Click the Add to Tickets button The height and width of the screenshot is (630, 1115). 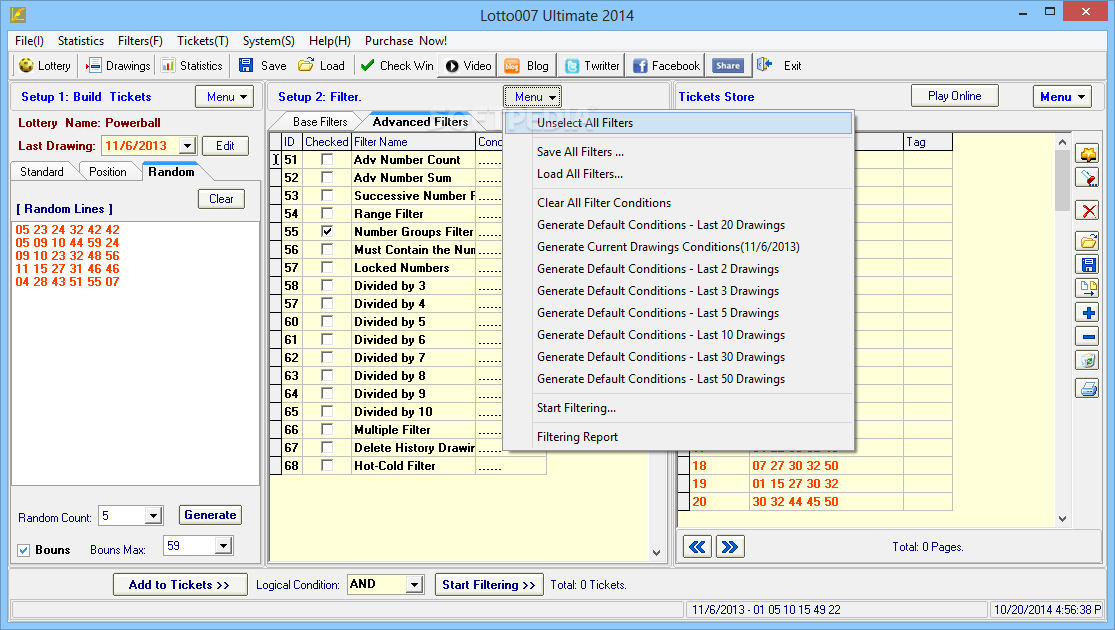pos(180,584)
